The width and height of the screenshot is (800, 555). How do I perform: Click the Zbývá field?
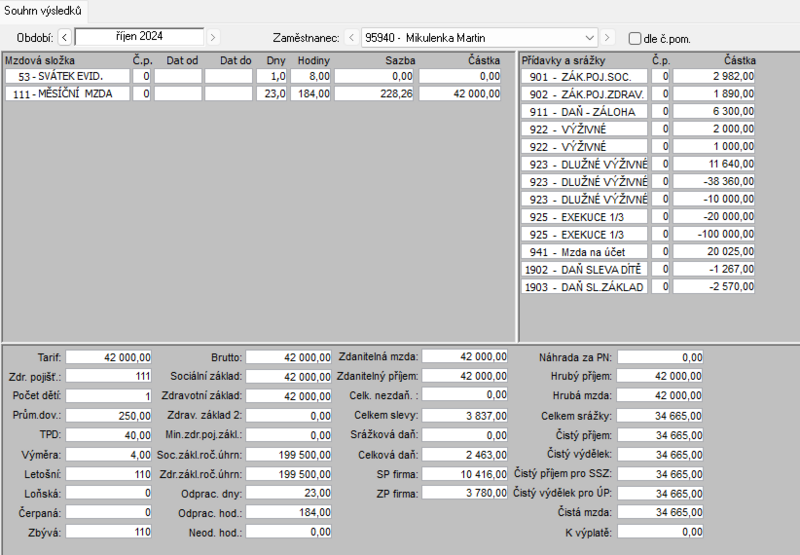click(108, 532)
